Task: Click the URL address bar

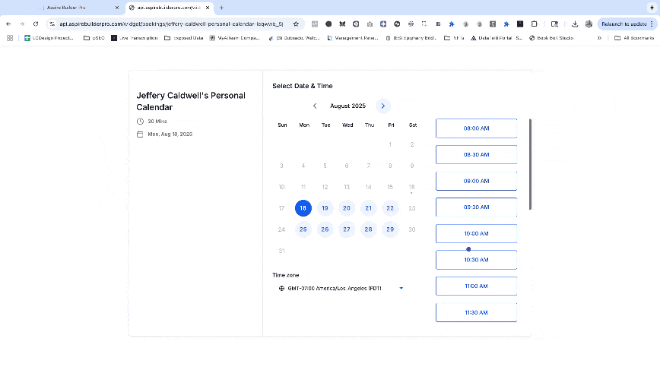Action: [x=171, y=24]
